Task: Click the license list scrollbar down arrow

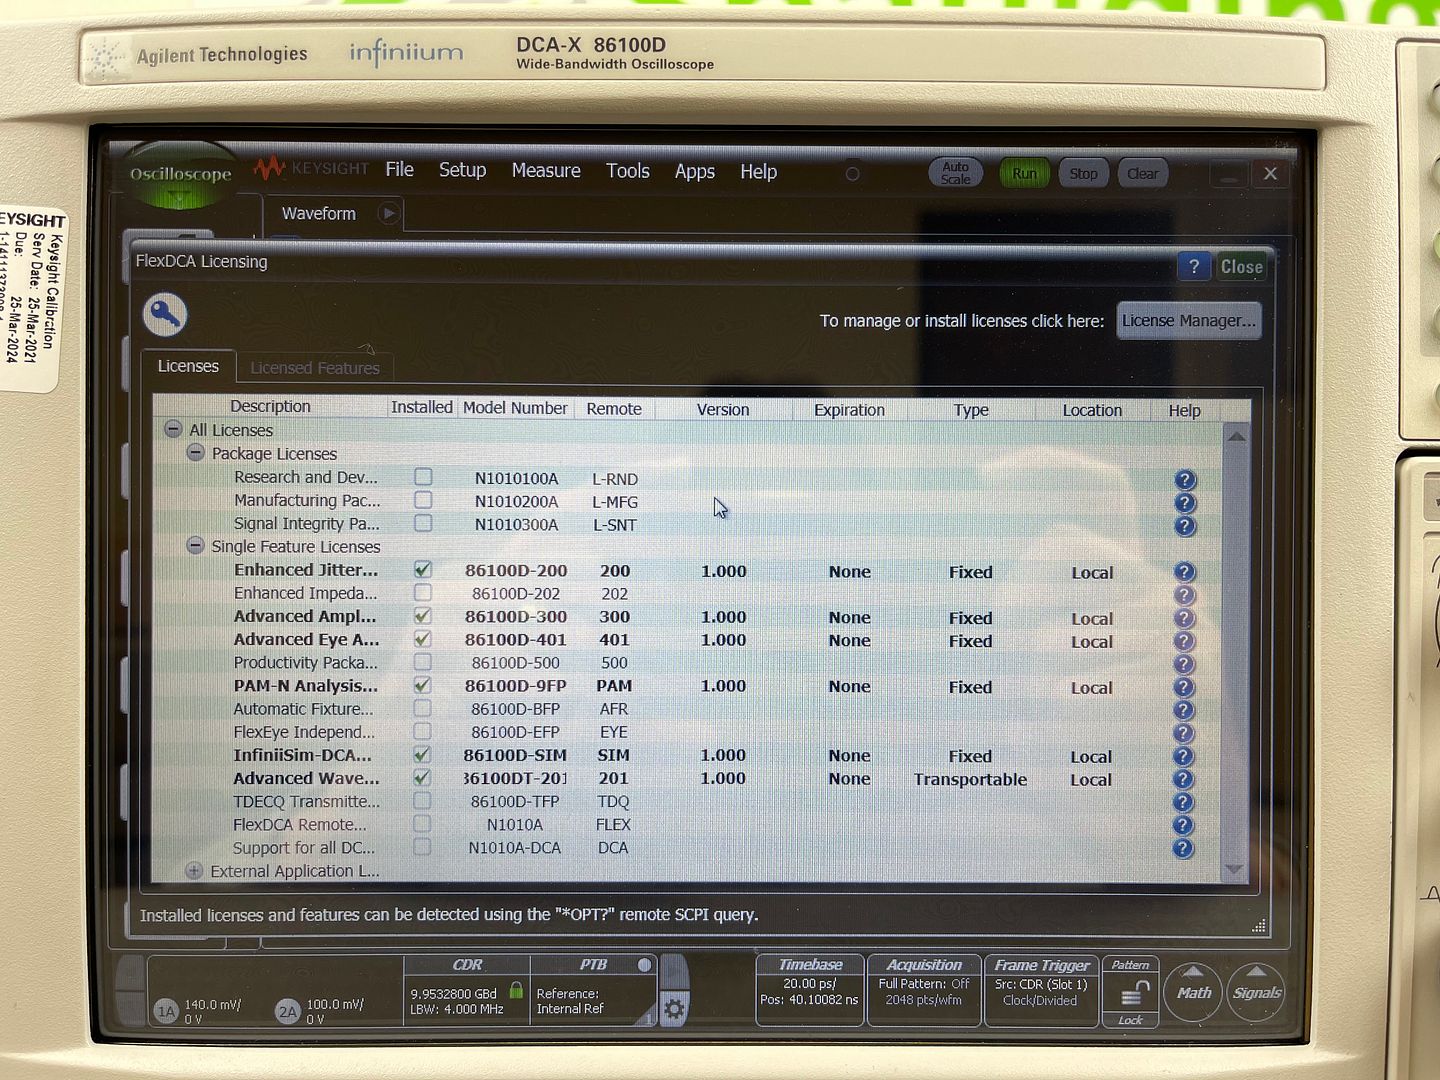Action: 1235,869
